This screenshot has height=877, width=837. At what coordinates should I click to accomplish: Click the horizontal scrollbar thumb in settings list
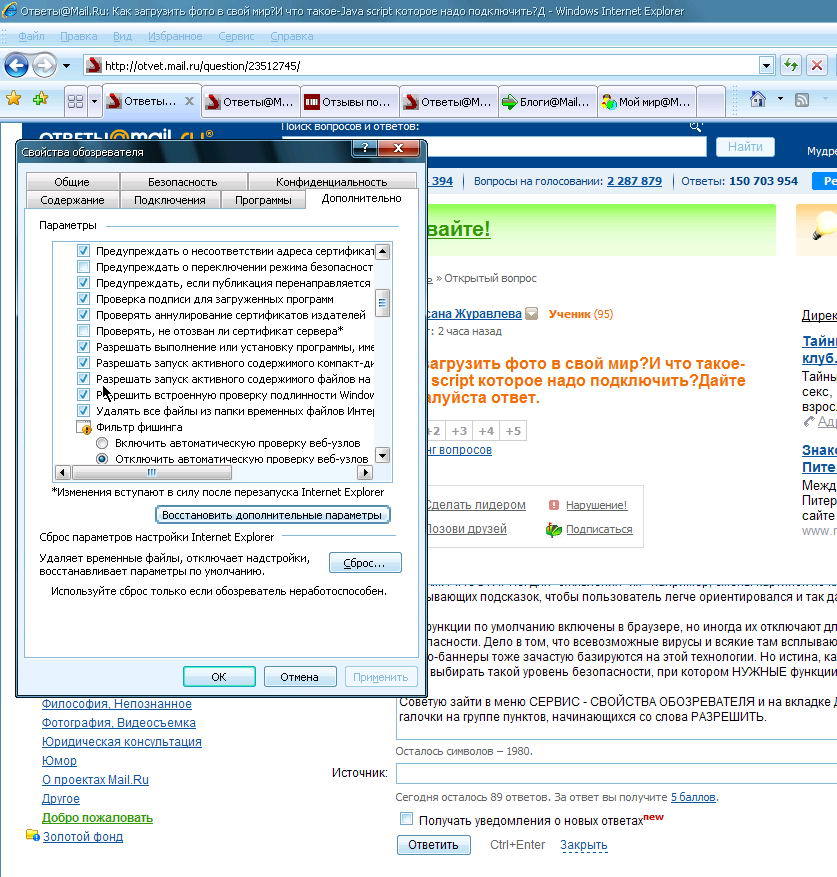152,473
